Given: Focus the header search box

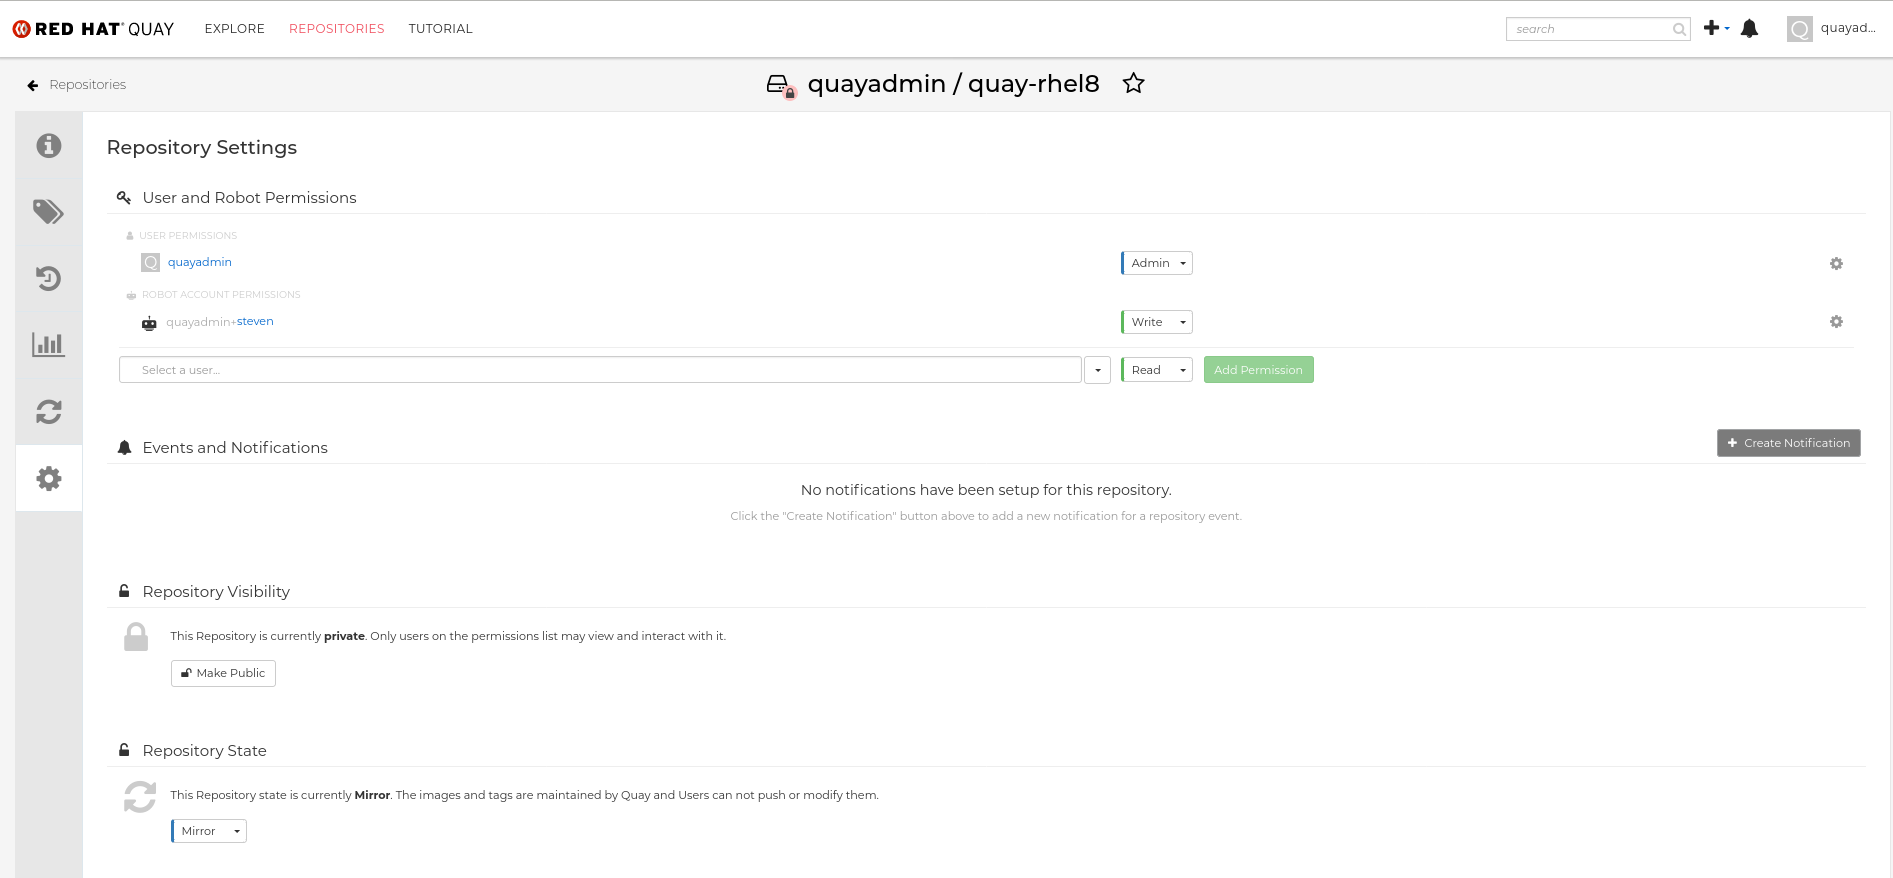Looking at the screenshot, I should (x=1598, y=29).
